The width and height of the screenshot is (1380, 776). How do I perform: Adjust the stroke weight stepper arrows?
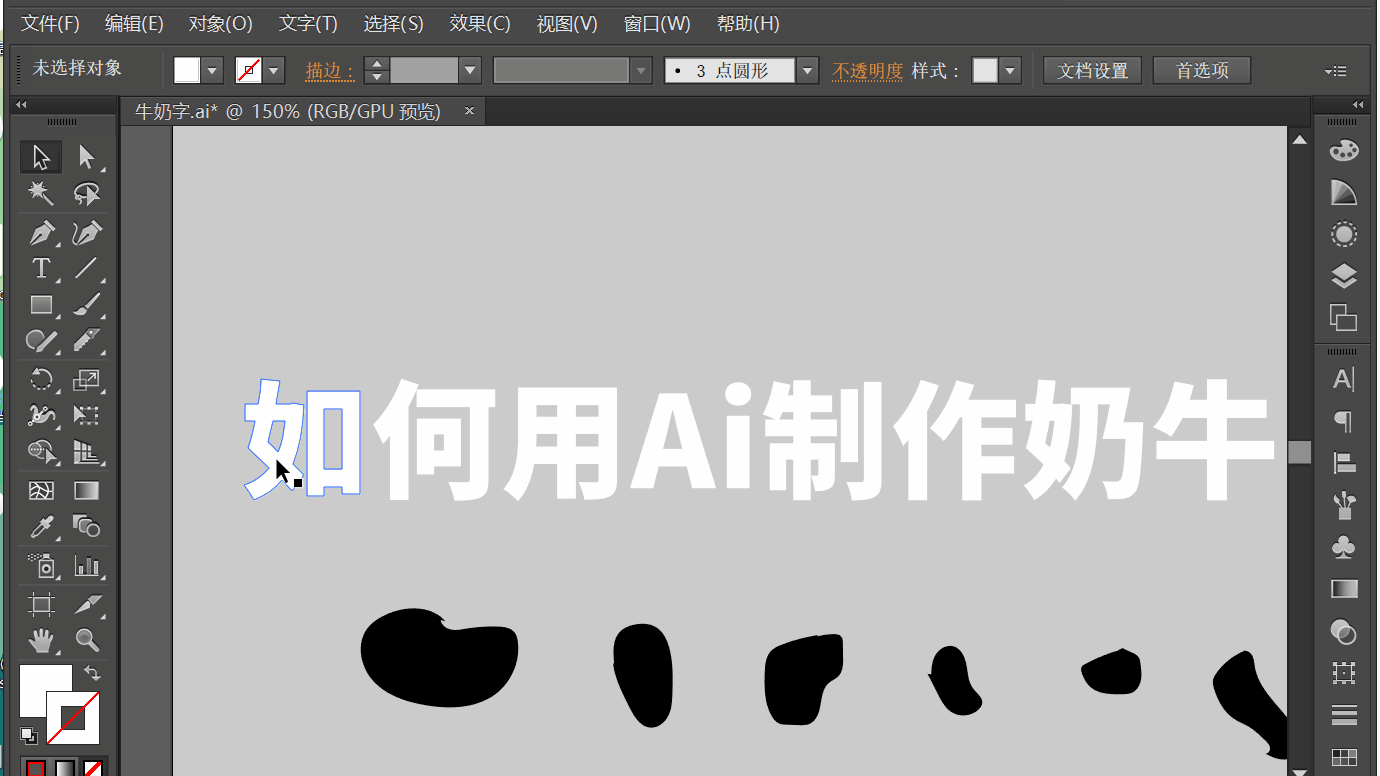376,71
